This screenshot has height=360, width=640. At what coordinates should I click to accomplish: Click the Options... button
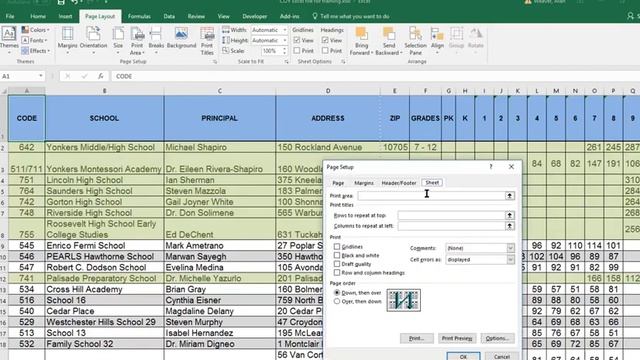[x=497, y=338]
